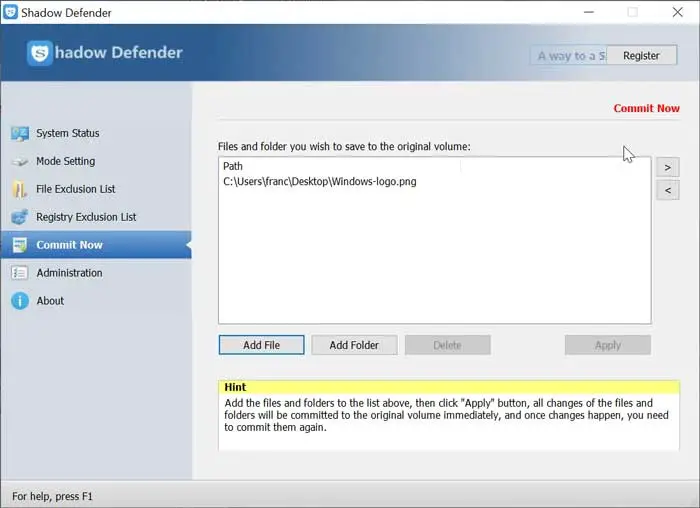700x508 pixels.
Task: Click the Delete button
Action: pos(447,345)
